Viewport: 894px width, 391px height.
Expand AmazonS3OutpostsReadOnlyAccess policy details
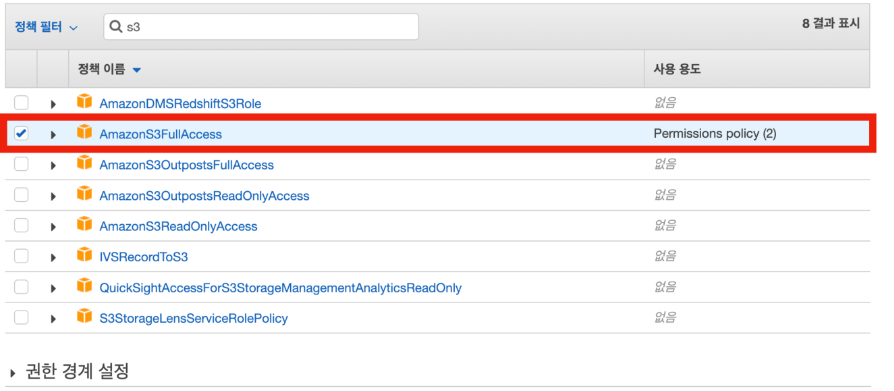pos(53,197)
